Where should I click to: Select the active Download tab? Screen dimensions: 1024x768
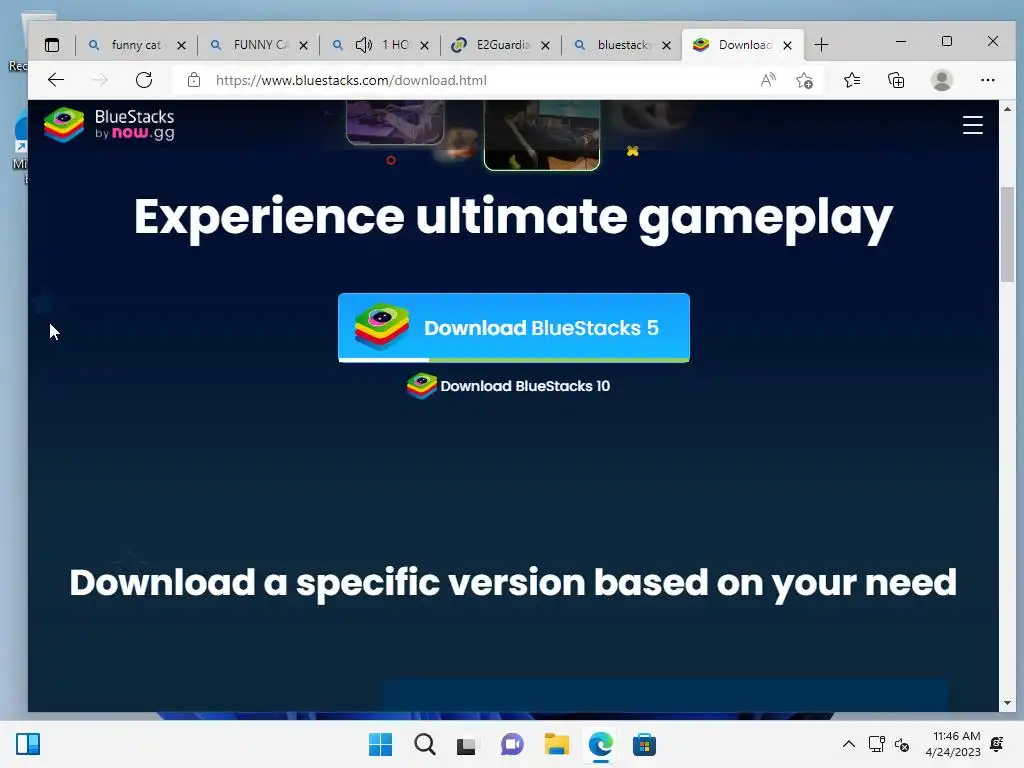[743, 45]
